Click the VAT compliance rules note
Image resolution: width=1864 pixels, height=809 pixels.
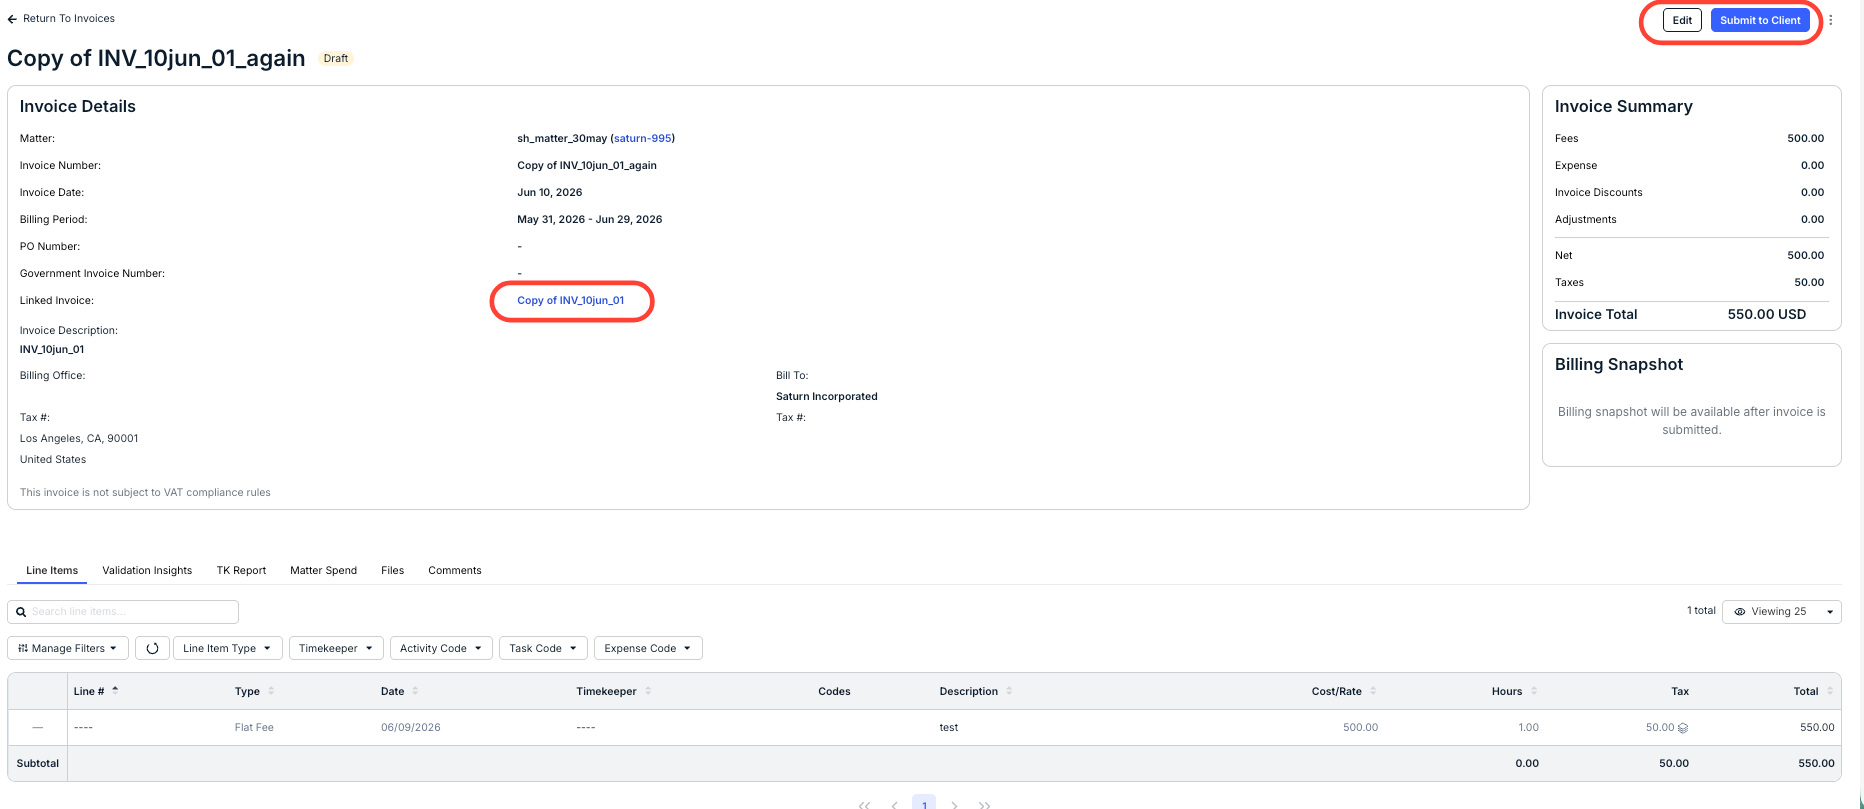point(145,492)
